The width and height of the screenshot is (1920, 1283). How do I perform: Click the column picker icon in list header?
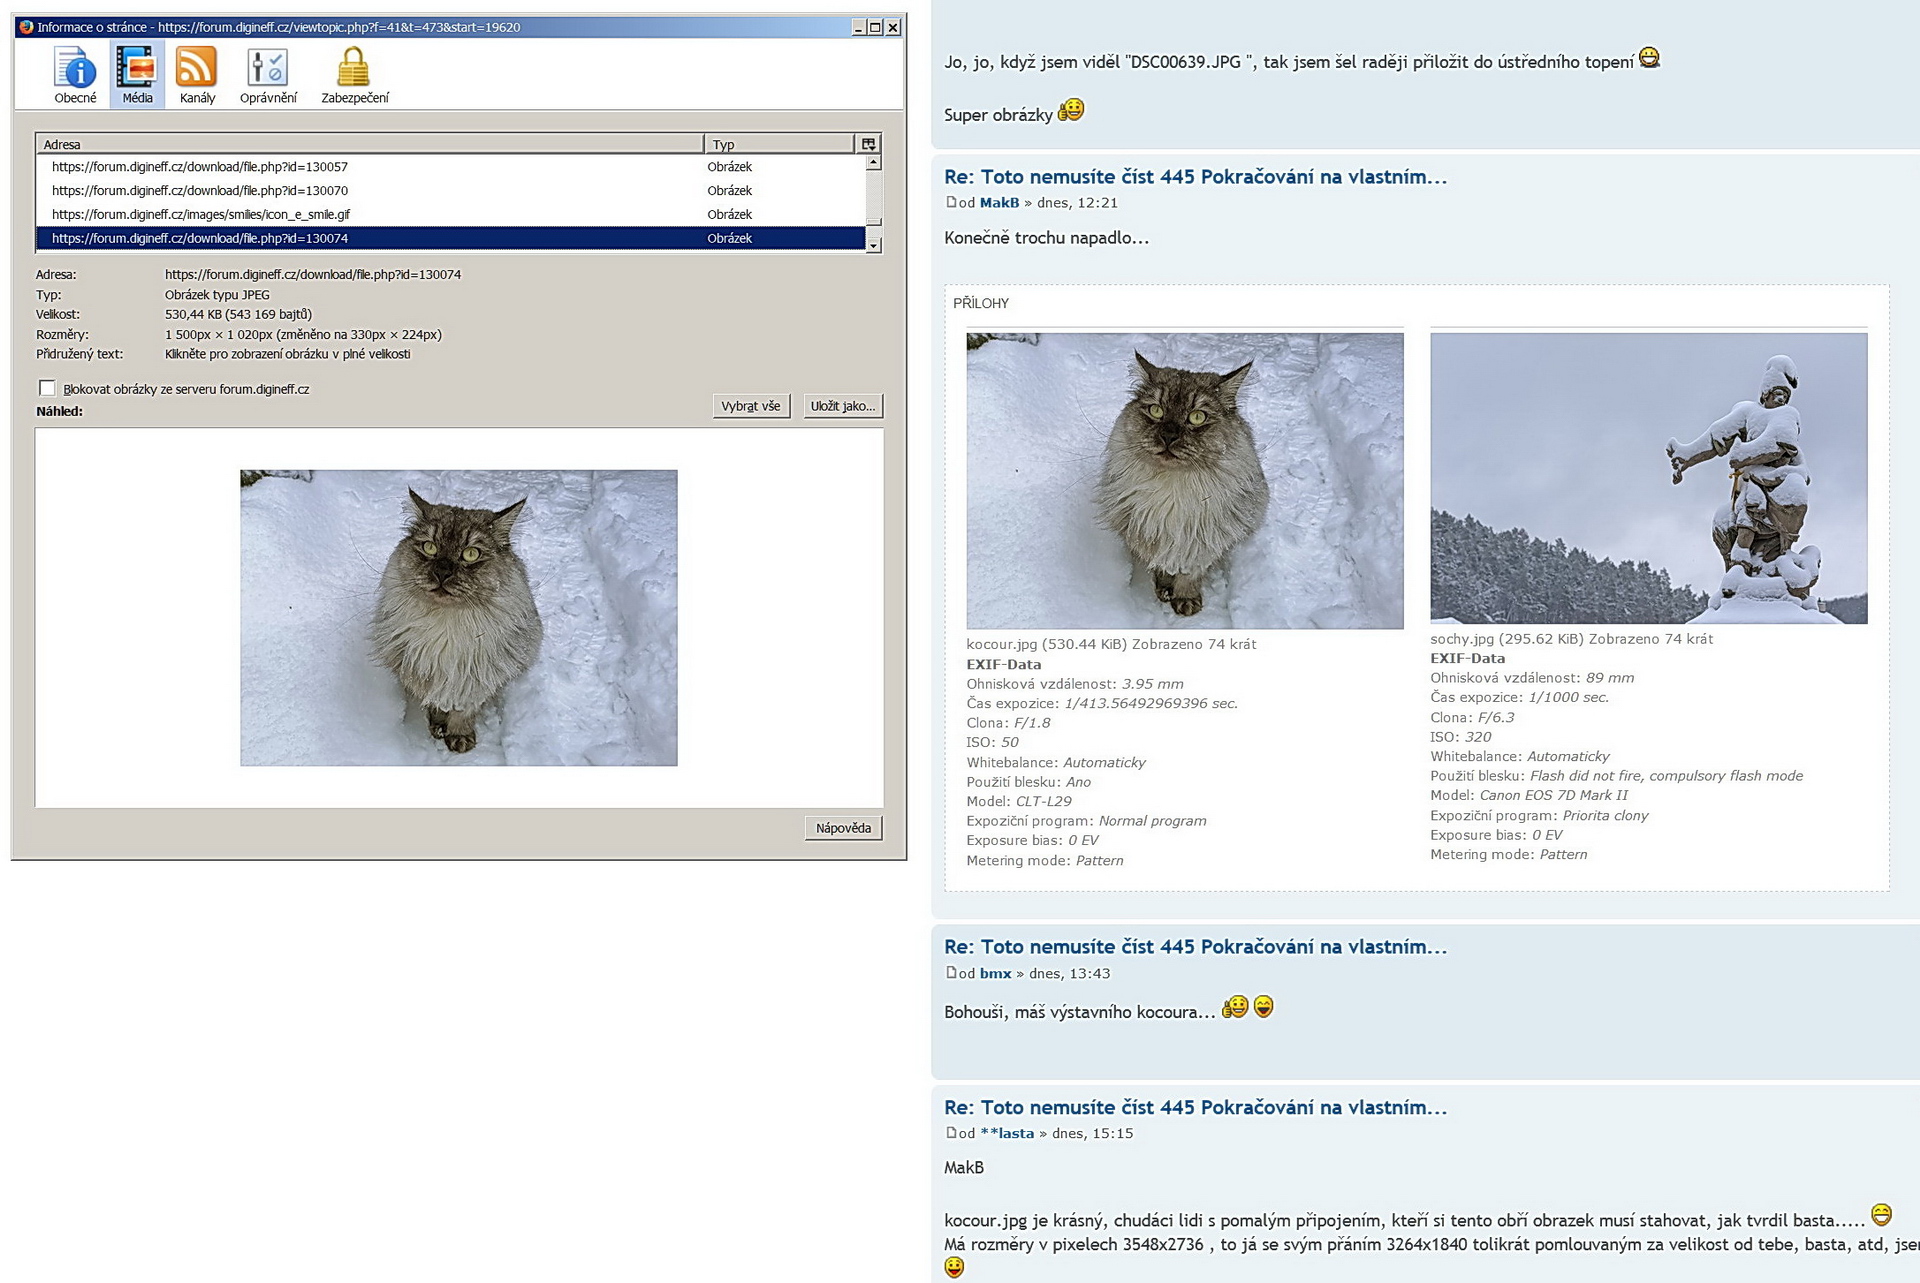point(868,144)
